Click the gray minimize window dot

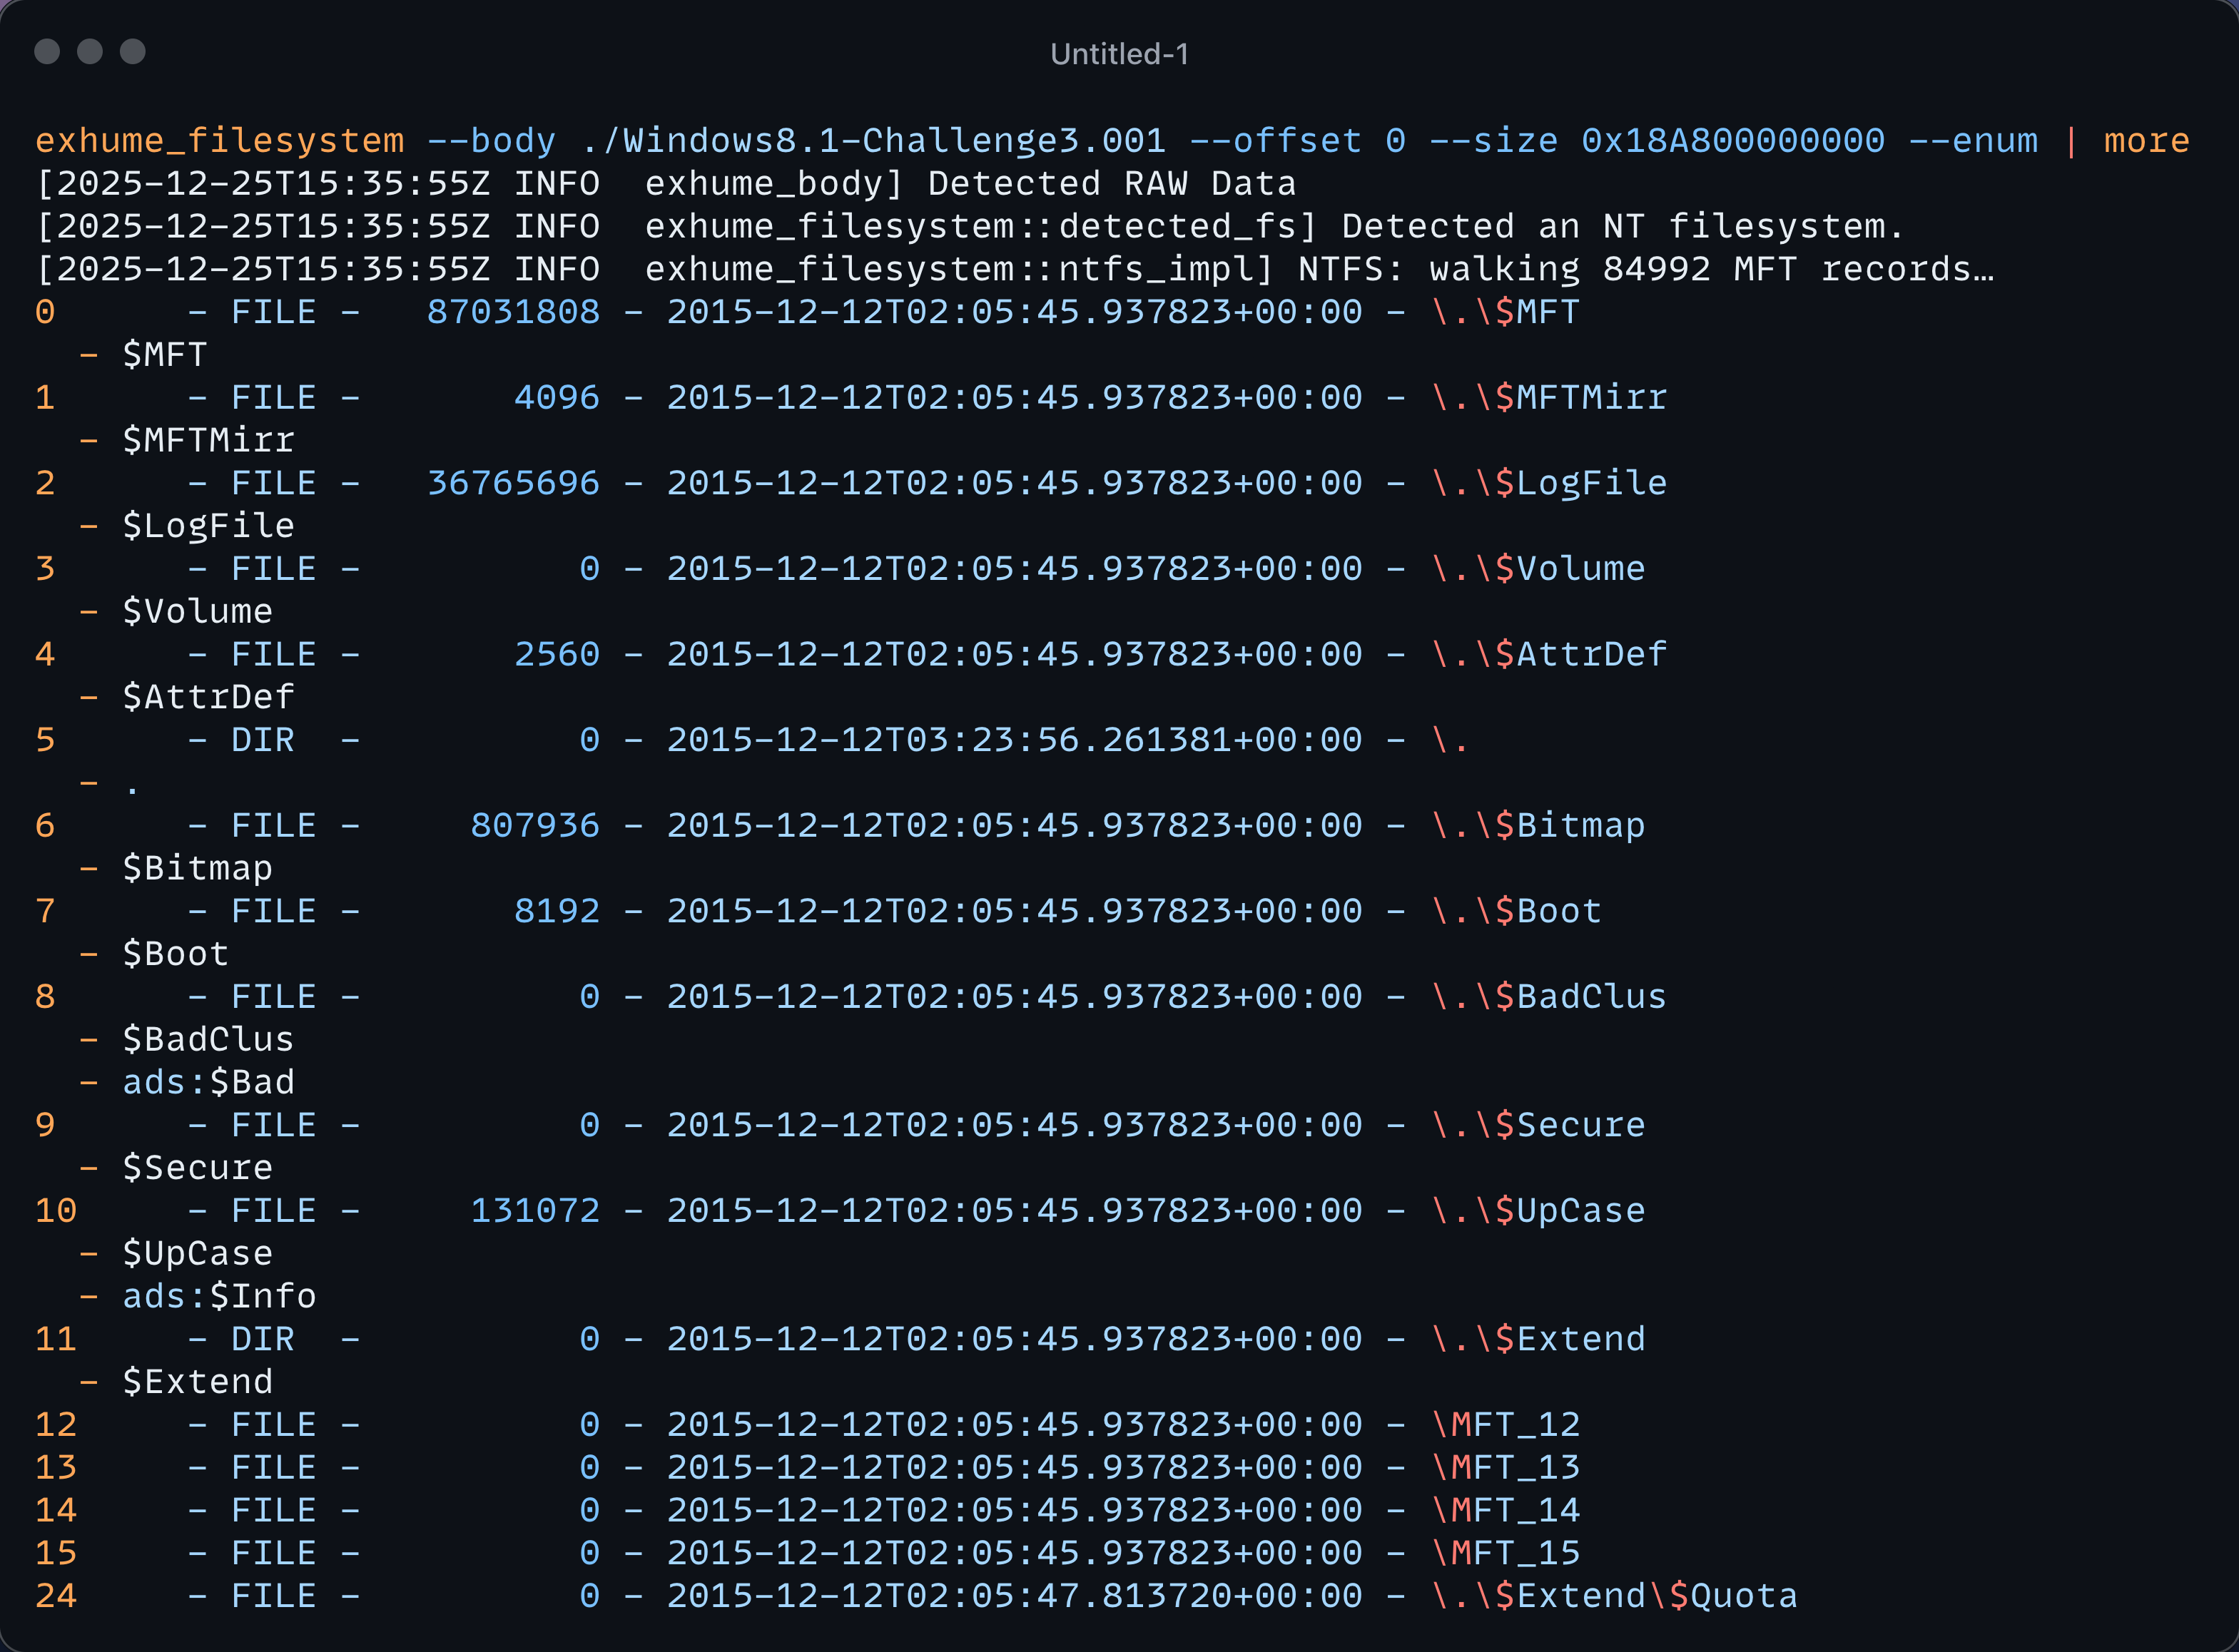[x=90, y=51]
